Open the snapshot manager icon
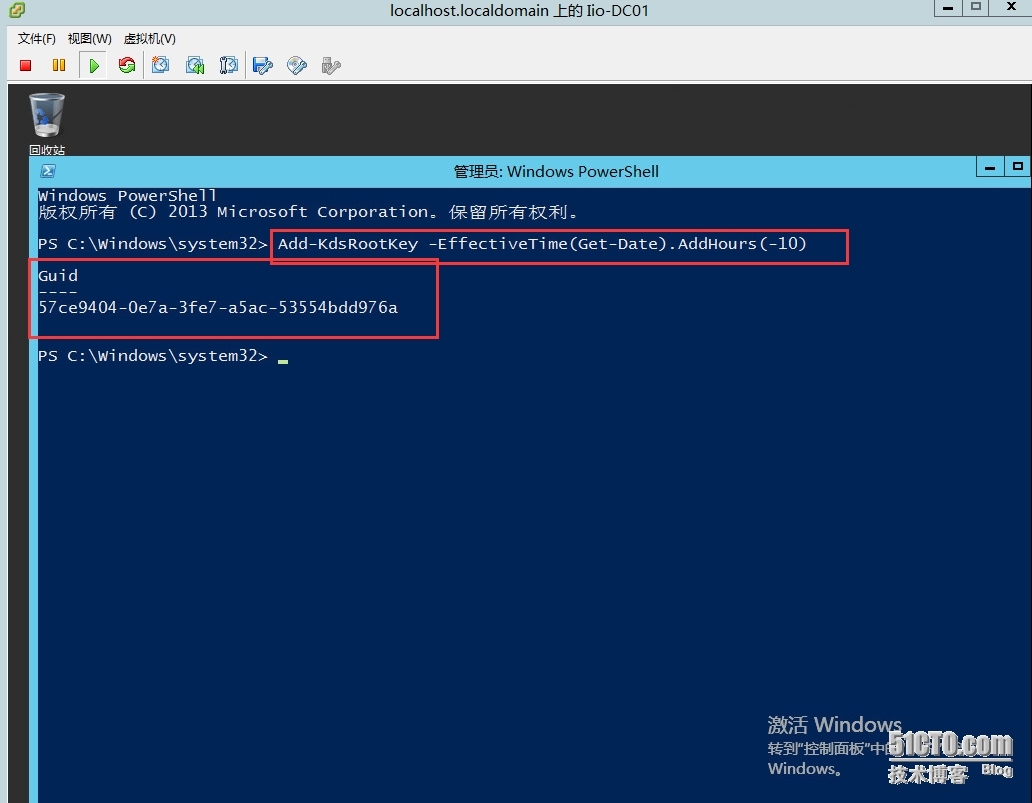 pos(228,65)
